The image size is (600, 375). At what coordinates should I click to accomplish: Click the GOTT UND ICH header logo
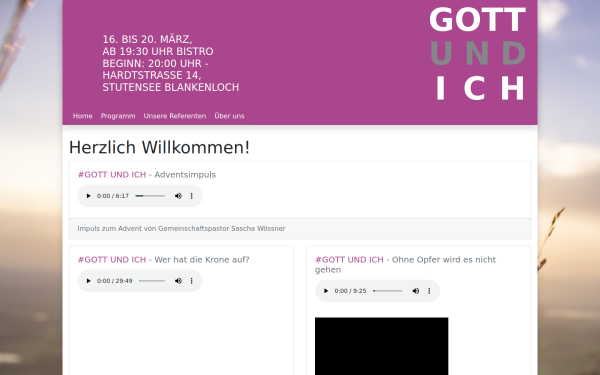[x=478, y=54]
